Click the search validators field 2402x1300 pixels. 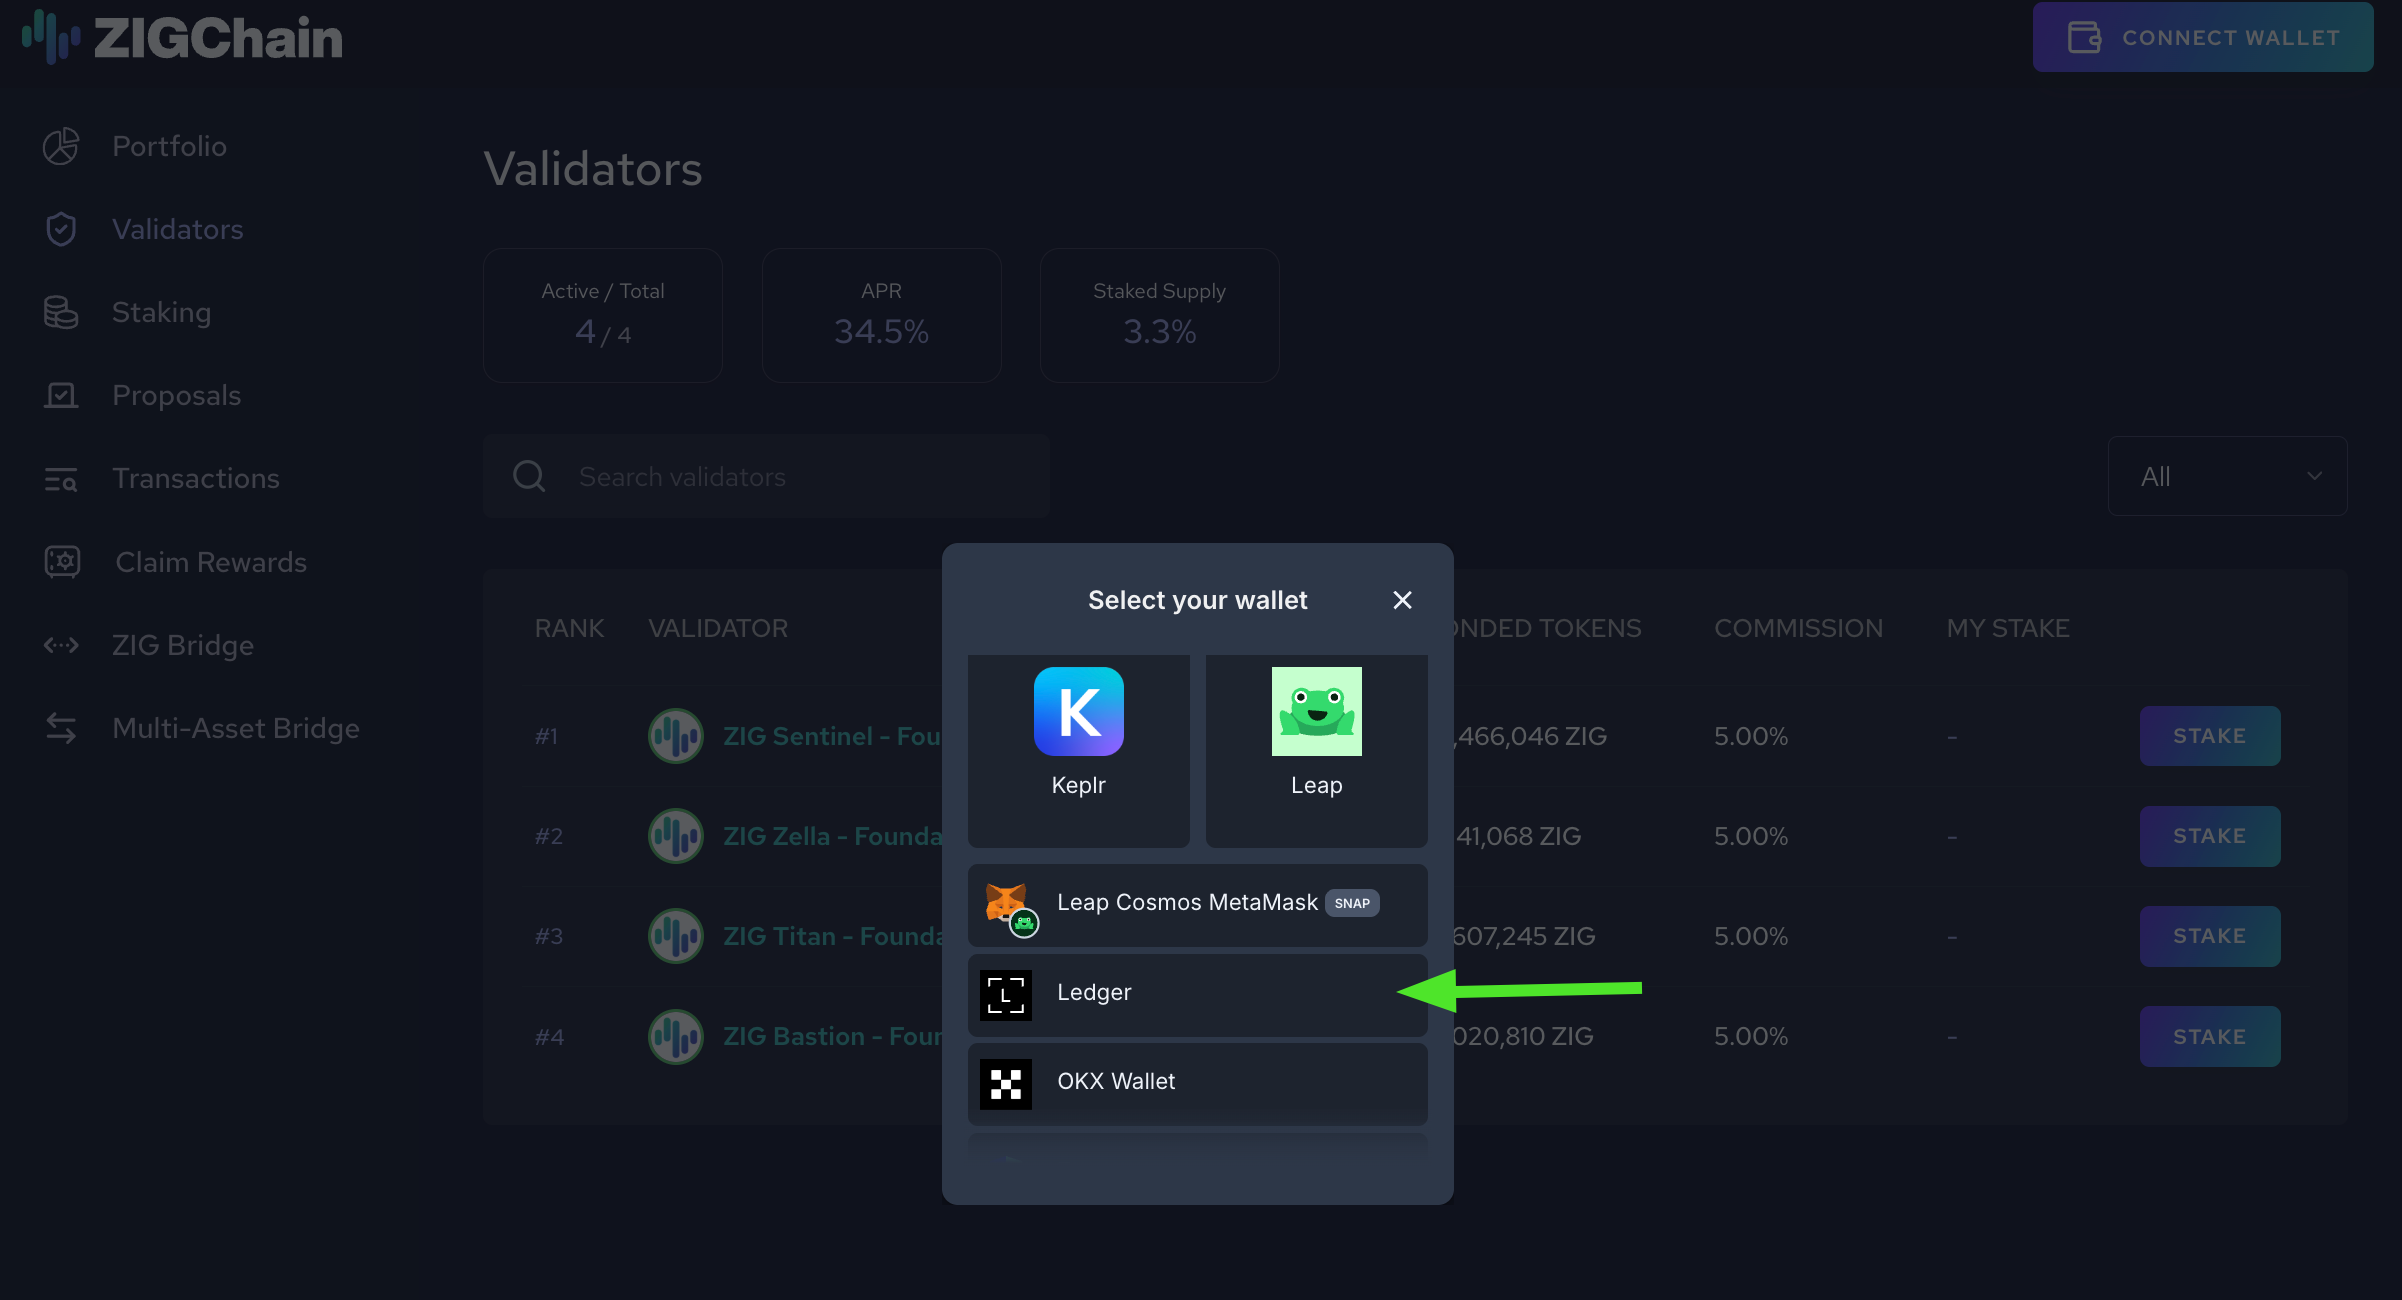(x=766, y=476)
